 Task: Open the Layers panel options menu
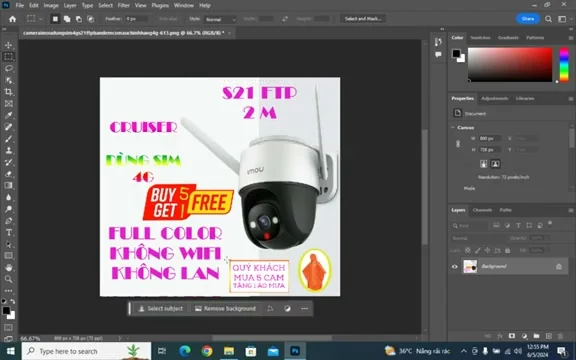570,210
